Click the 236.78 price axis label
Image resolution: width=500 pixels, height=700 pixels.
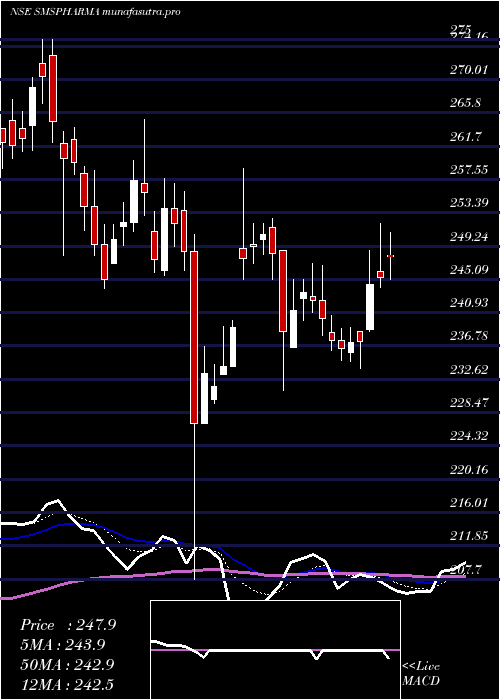(x=469, y=336)
